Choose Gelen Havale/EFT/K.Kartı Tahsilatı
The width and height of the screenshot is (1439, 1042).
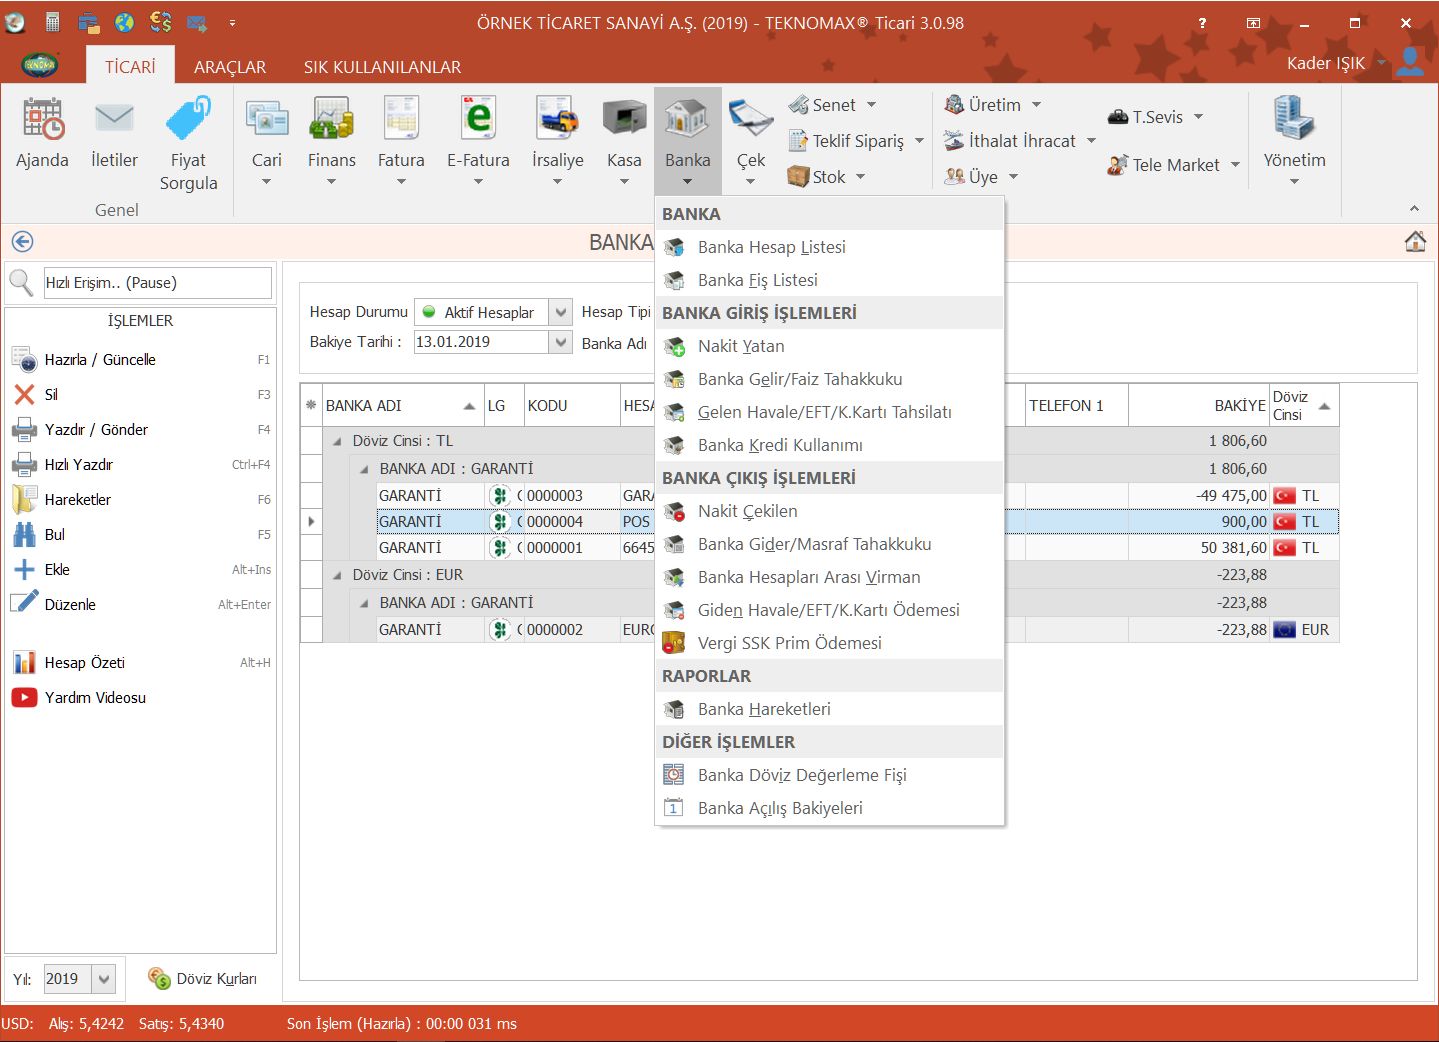point(830,412)
